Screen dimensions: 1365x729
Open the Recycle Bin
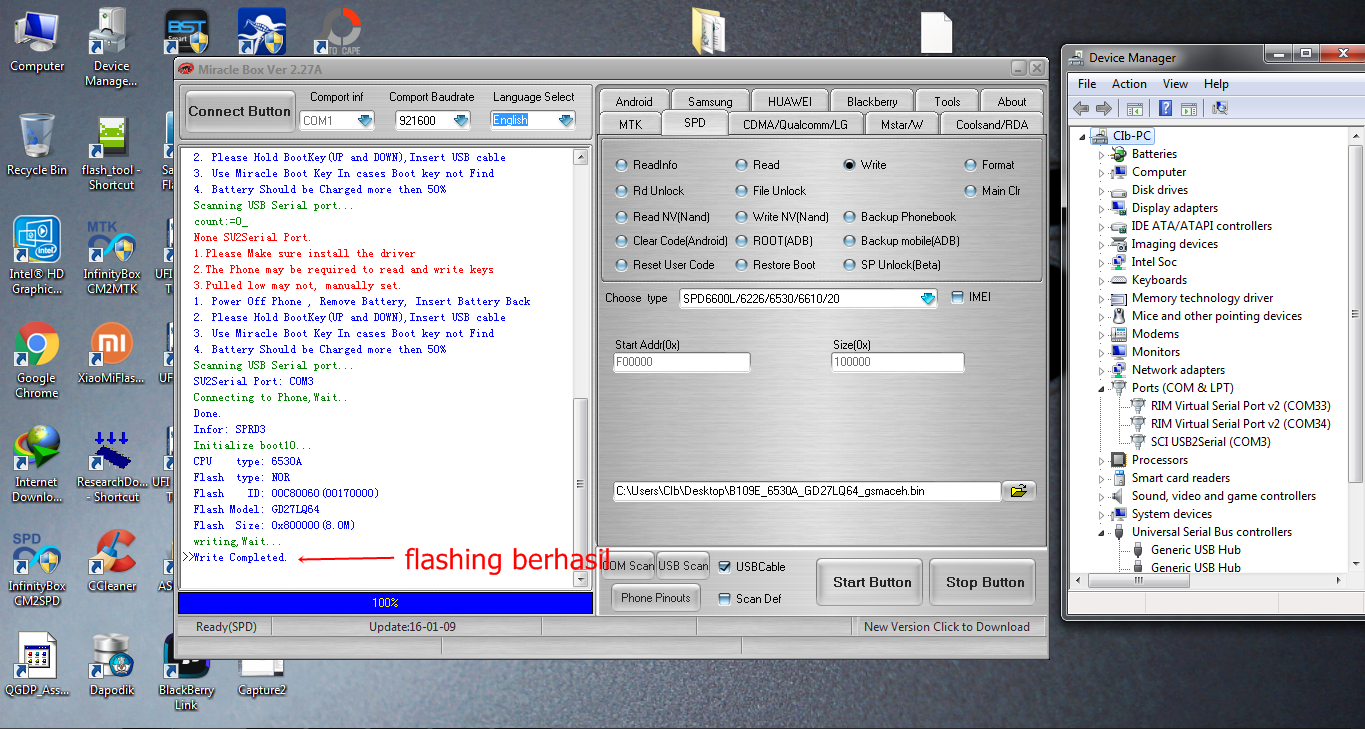pyautogui.click(x=37, y=144)
